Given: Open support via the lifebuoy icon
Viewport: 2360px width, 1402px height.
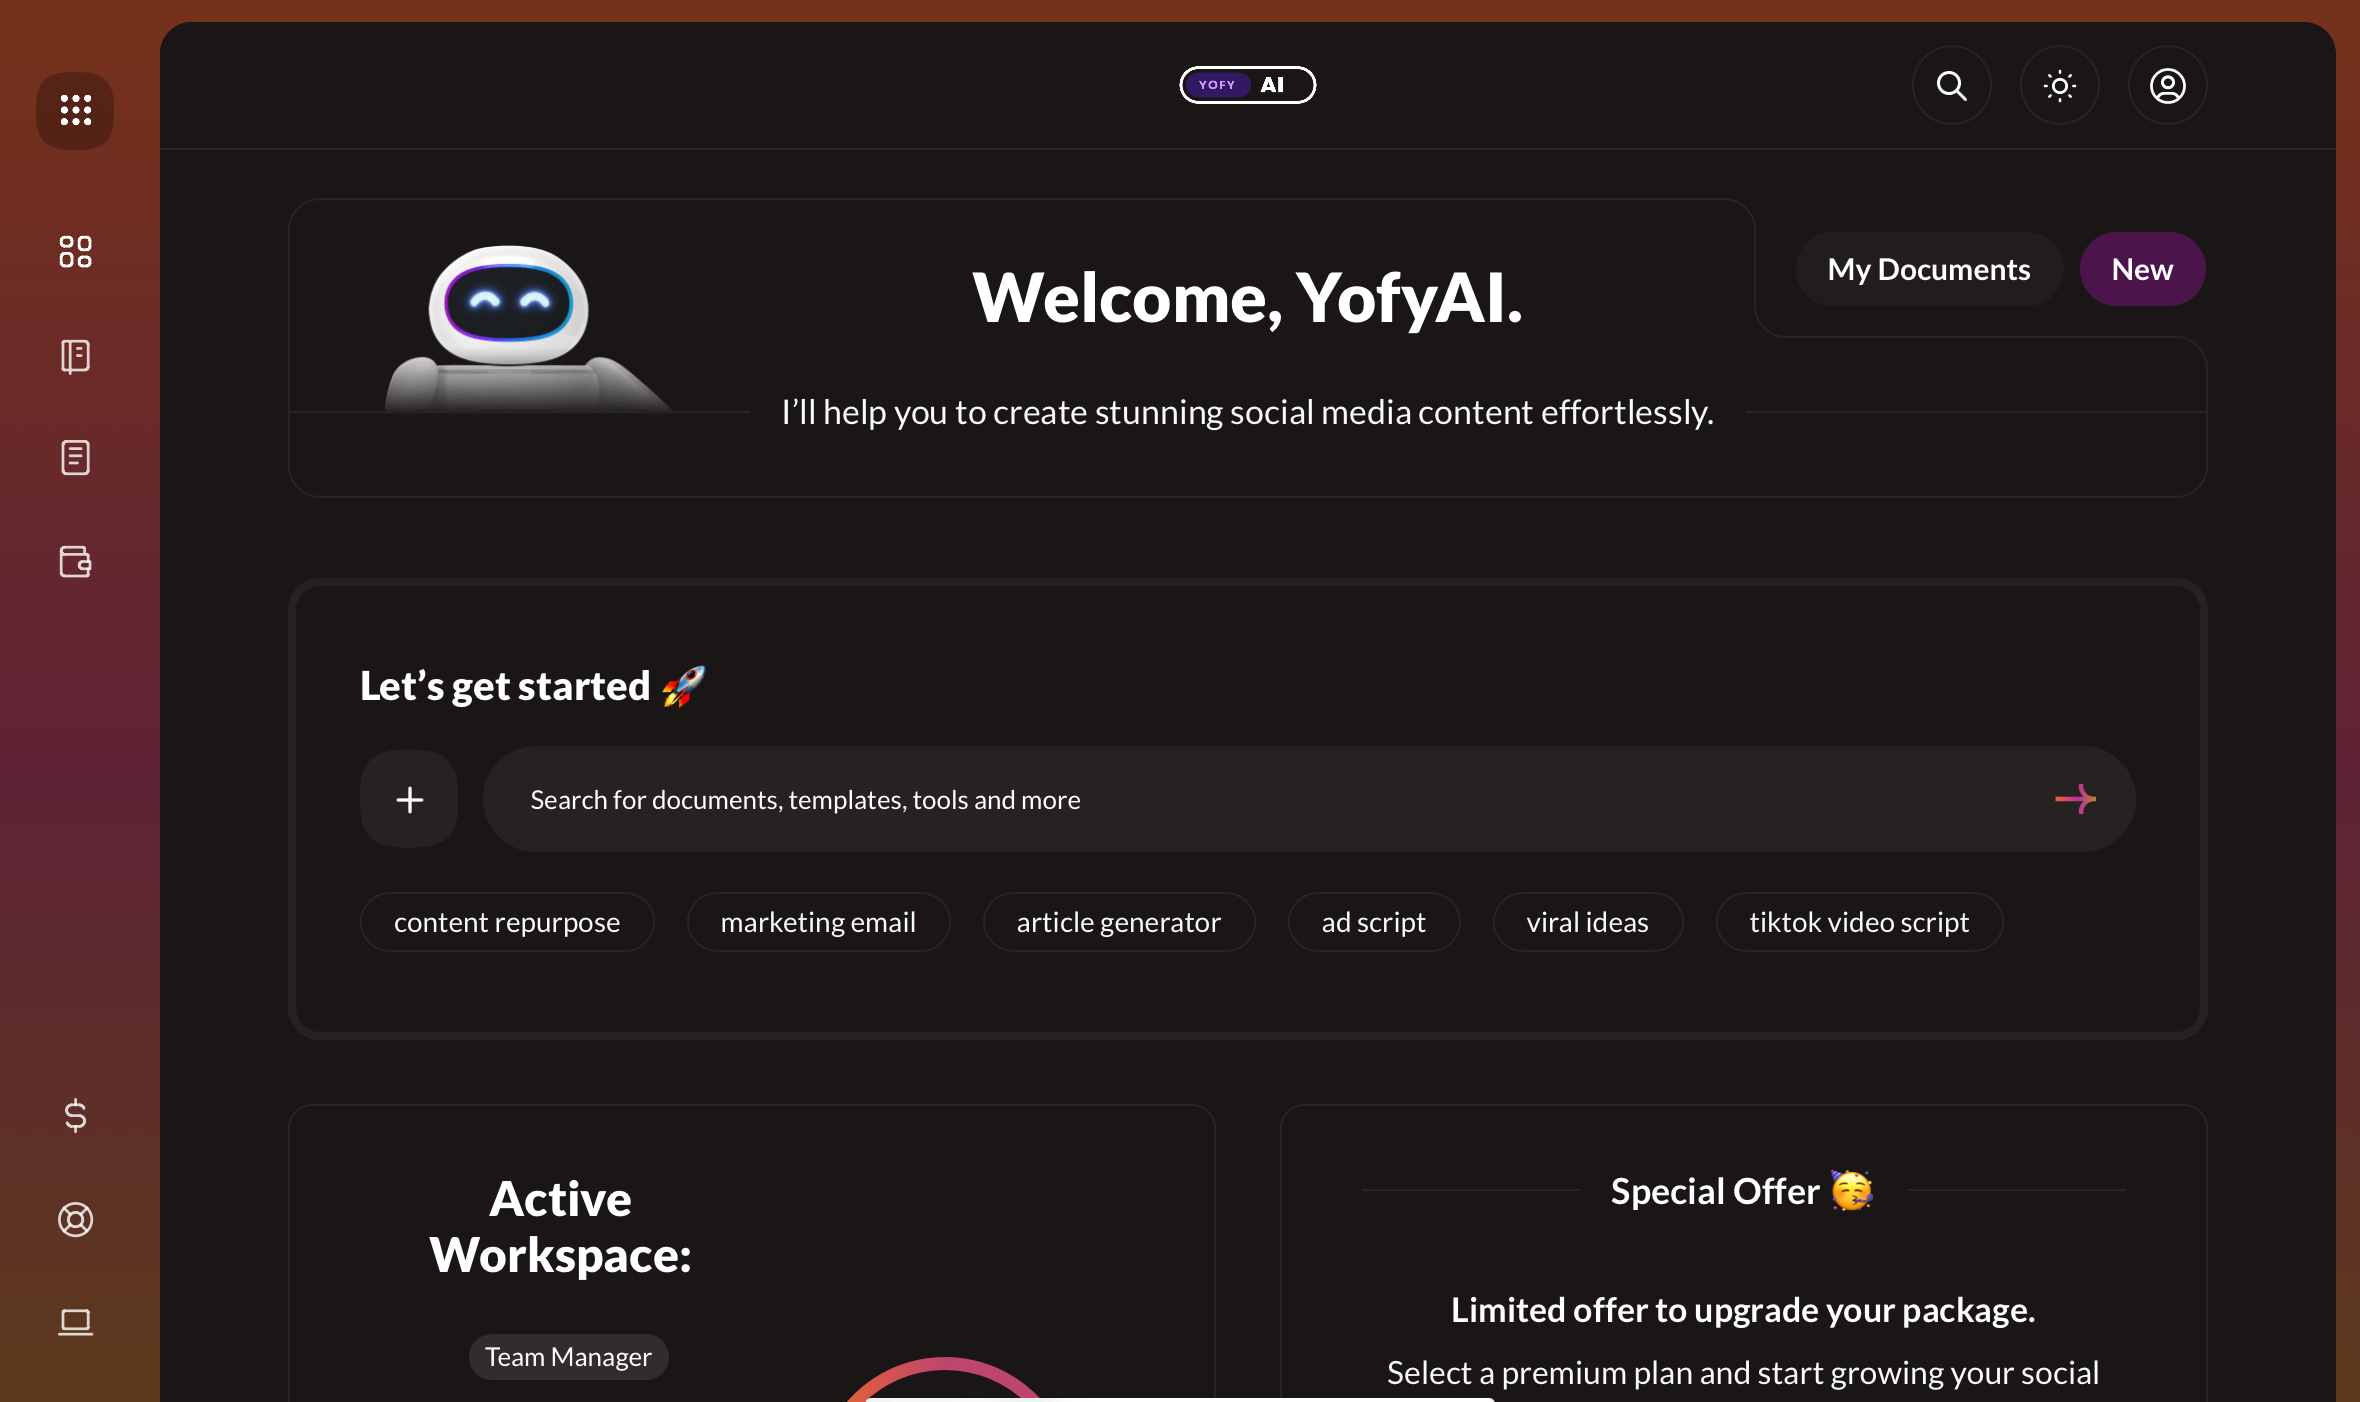Looking at the screenshot, I should pos(75,1220).
